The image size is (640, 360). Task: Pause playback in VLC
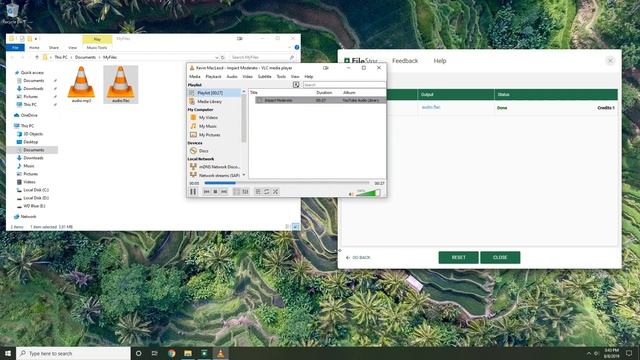coord(193,191)
